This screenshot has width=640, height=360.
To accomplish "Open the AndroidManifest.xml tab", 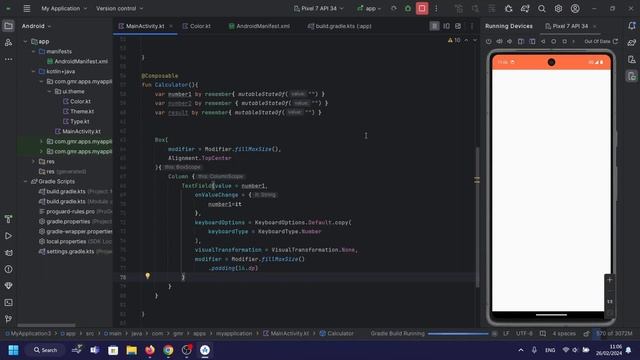I will coord(260,26).
